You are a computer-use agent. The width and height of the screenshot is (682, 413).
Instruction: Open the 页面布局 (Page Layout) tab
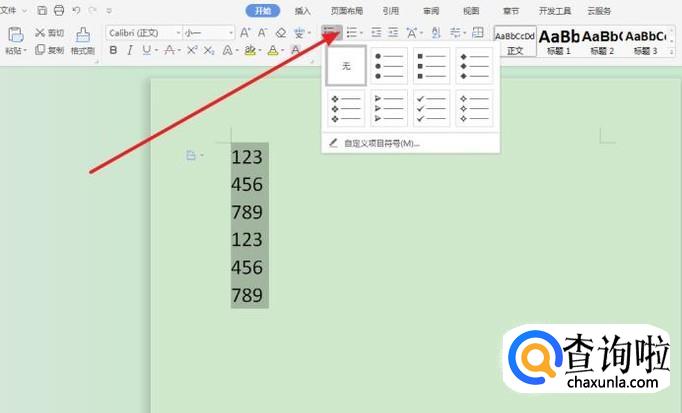point(346,11)
